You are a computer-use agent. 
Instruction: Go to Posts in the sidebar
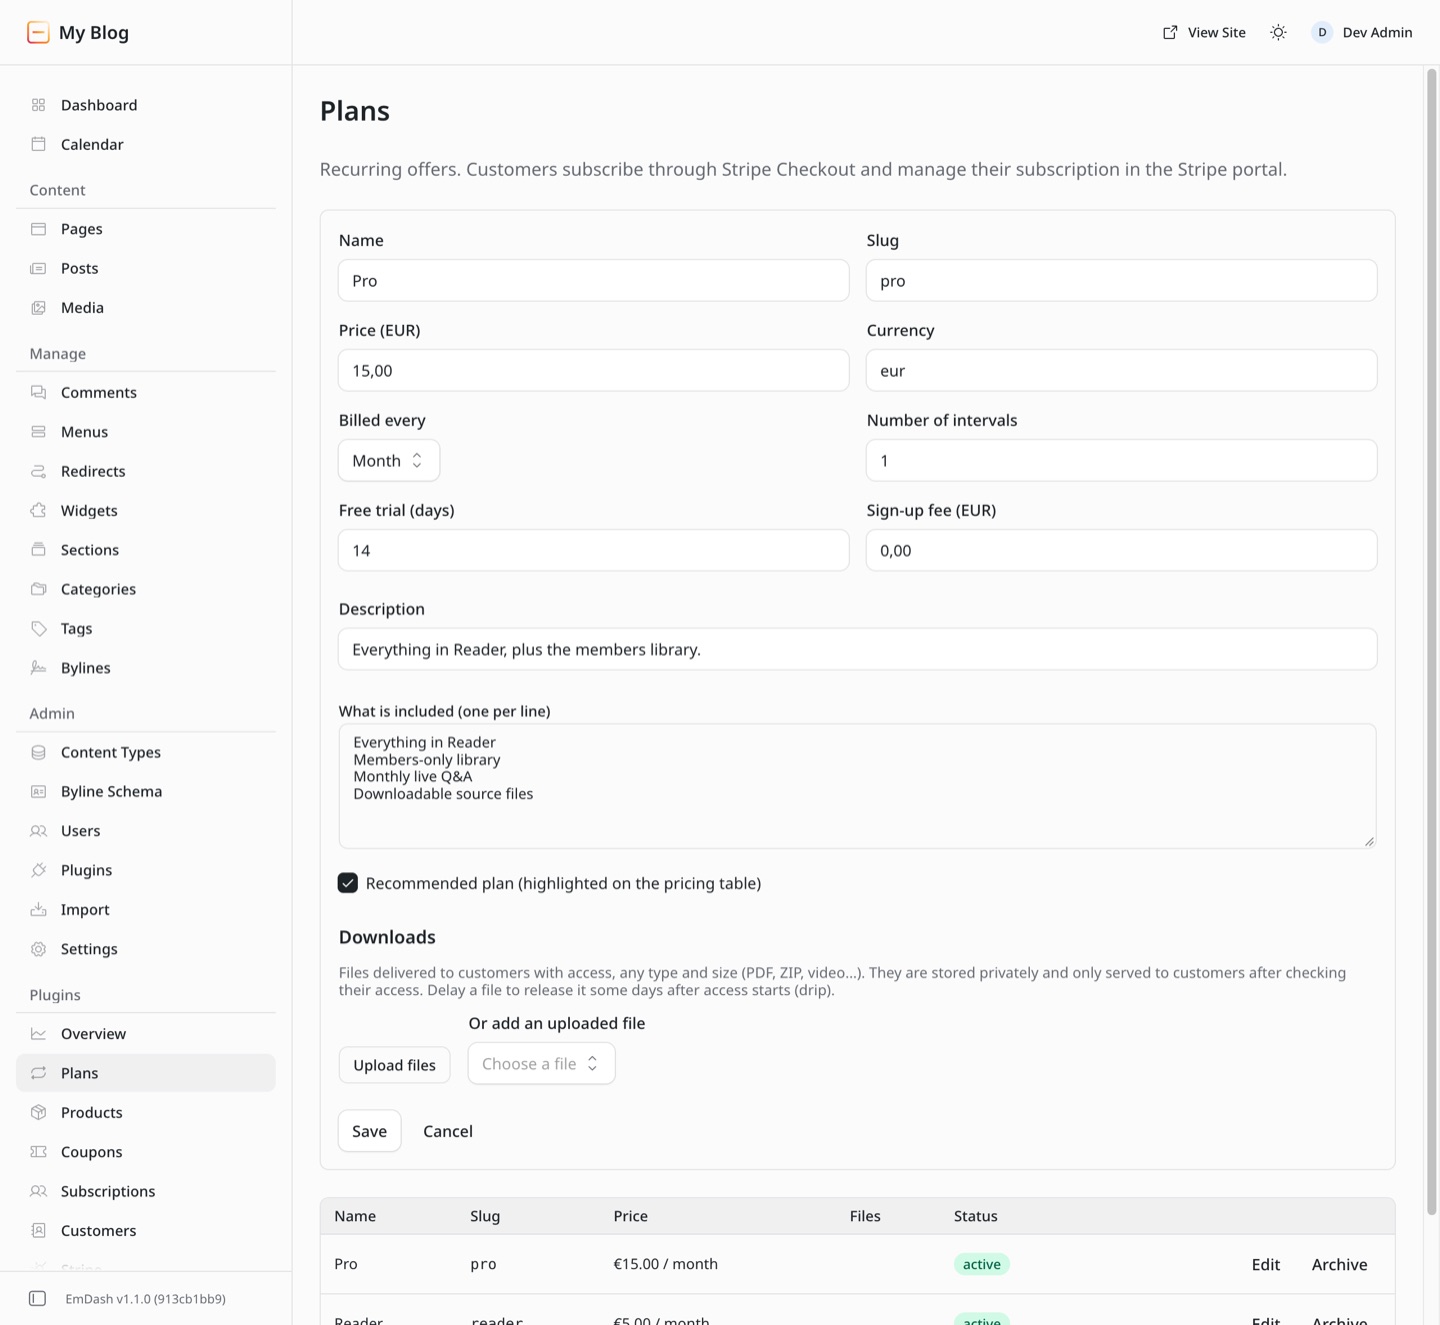coord(146,268)
